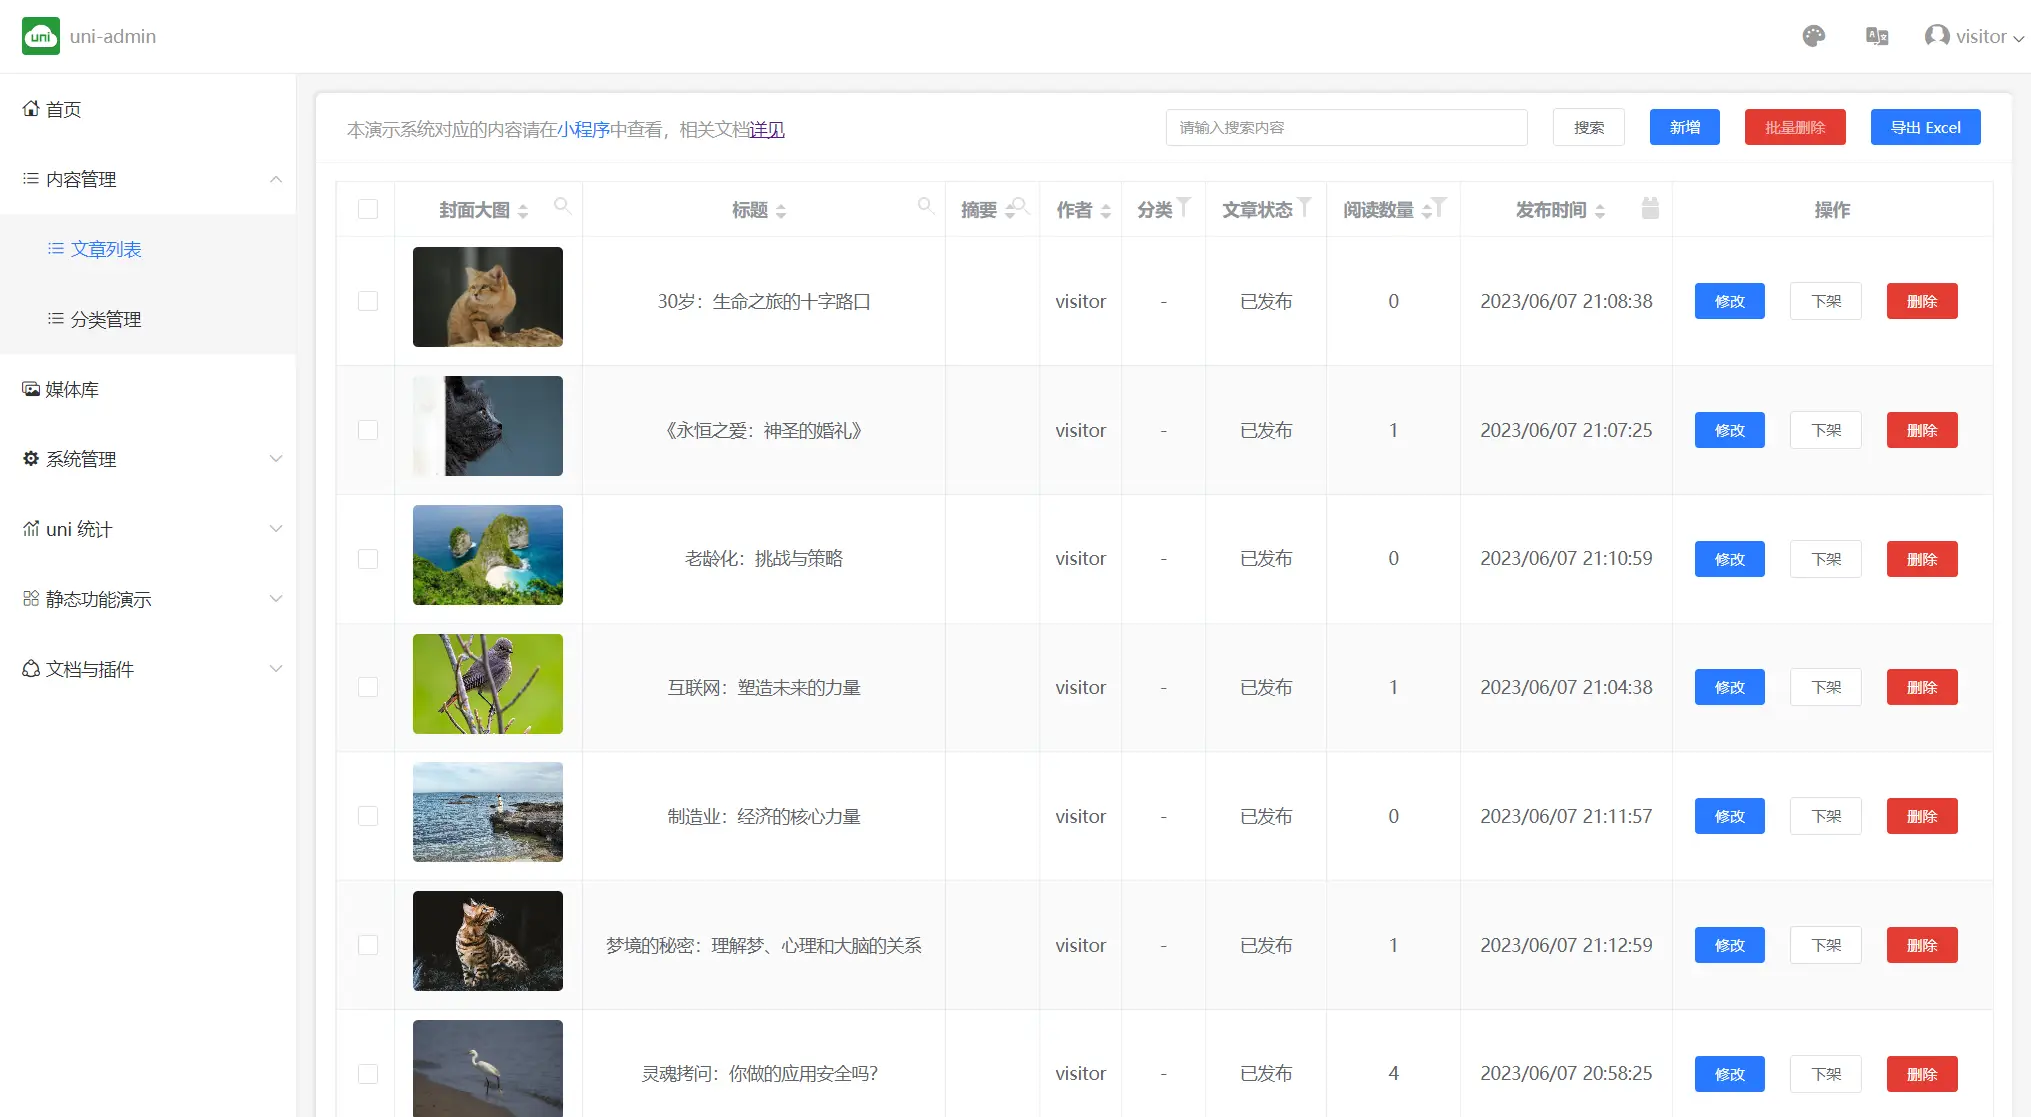The image size is (2031, 1117).
Task: Click the search icon in 封面大图 header
Action: (562, 206)
